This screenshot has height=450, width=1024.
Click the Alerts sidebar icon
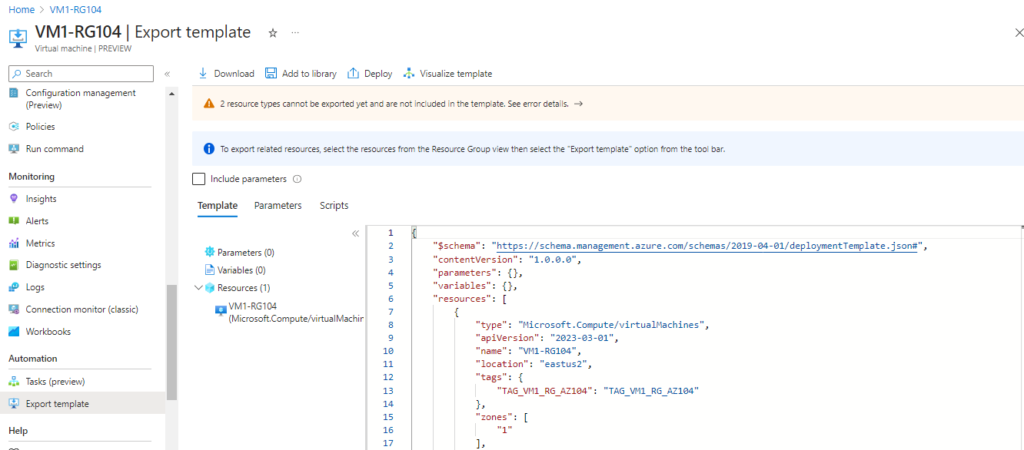pyautogui.click(x=14, y=221)
